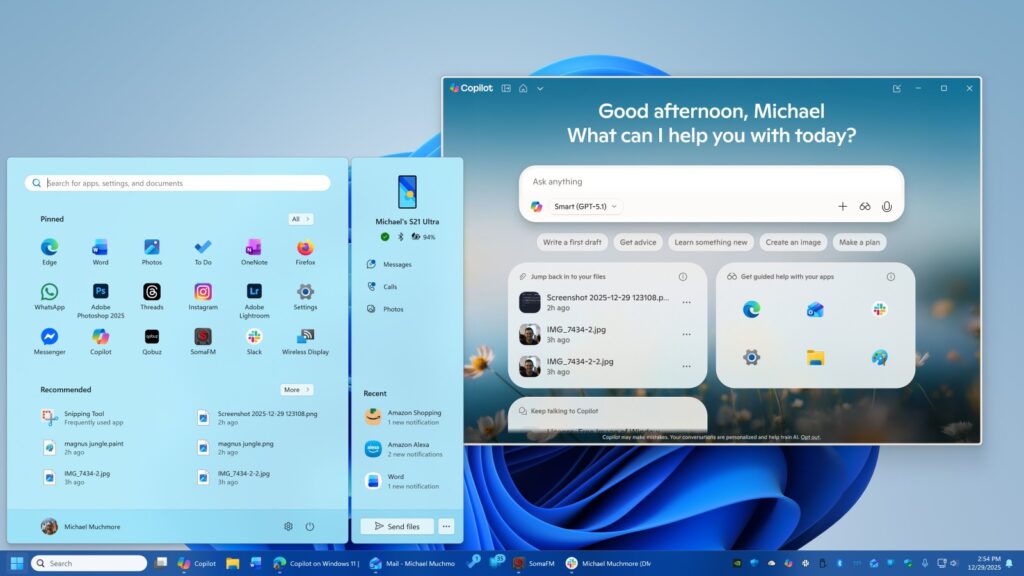Click the Copilot home icon in title bar
The width and height of the screenshot is (1024, 576).
[x=523, y=88]
